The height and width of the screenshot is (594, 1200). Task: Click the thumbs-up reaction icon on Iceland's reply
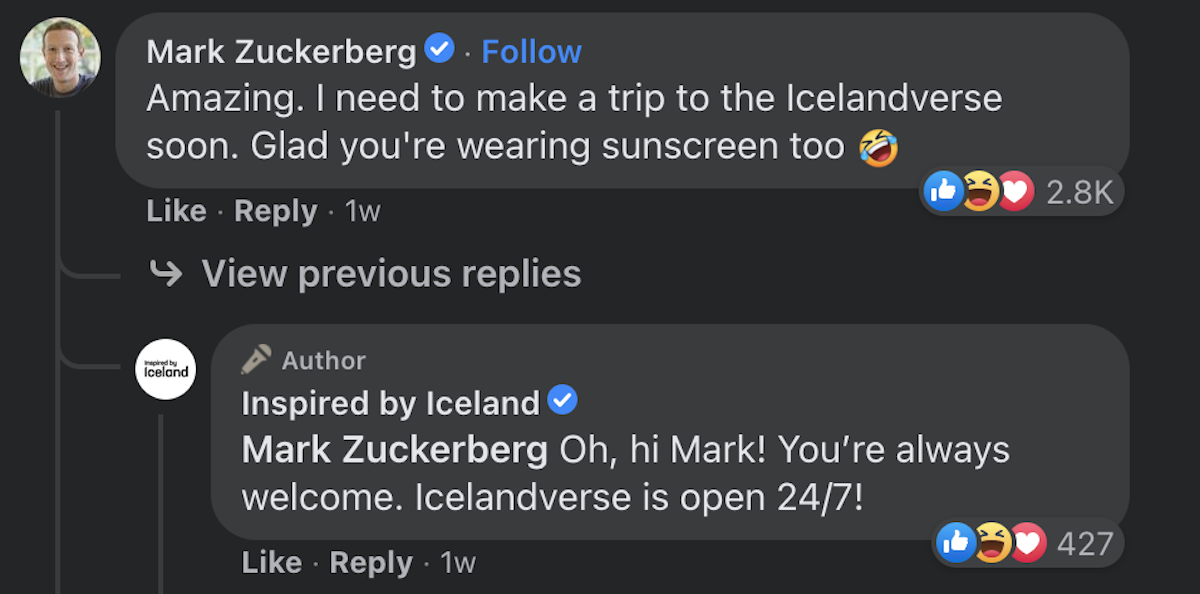click(957, 543)
